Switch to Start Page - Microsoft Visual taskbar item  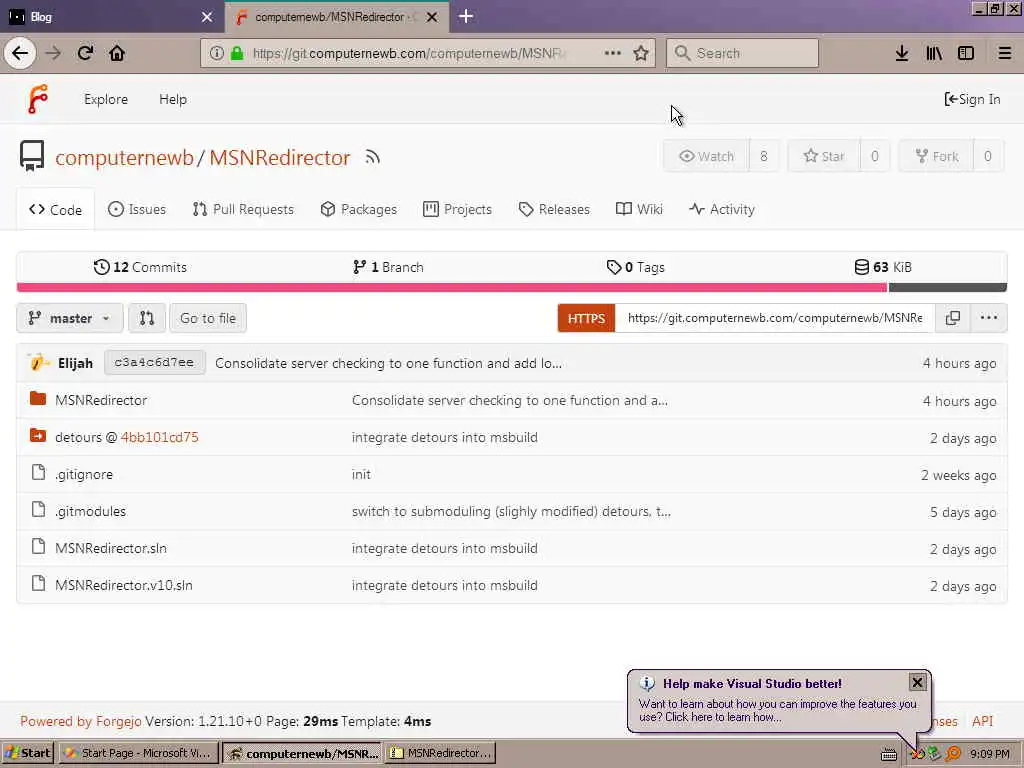(138, 753)
